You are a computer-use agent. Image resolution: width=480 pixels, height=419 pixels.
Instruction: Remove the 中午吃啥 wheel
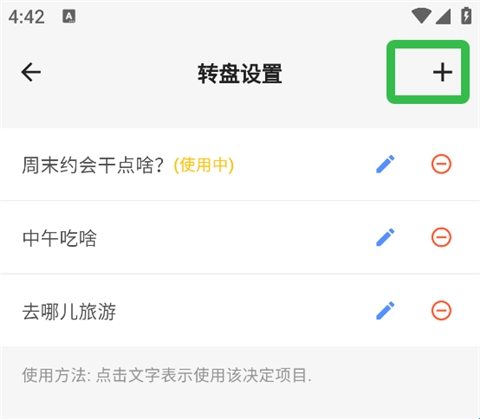(x=441, y=237)
